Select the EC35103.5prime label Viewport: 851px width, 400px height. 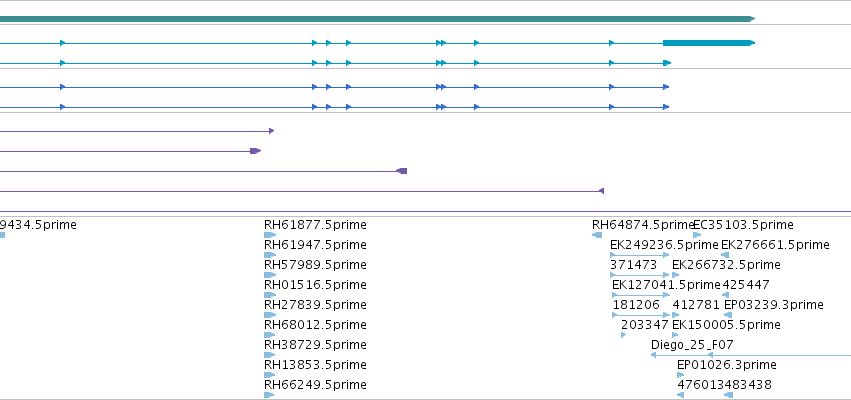743,225
